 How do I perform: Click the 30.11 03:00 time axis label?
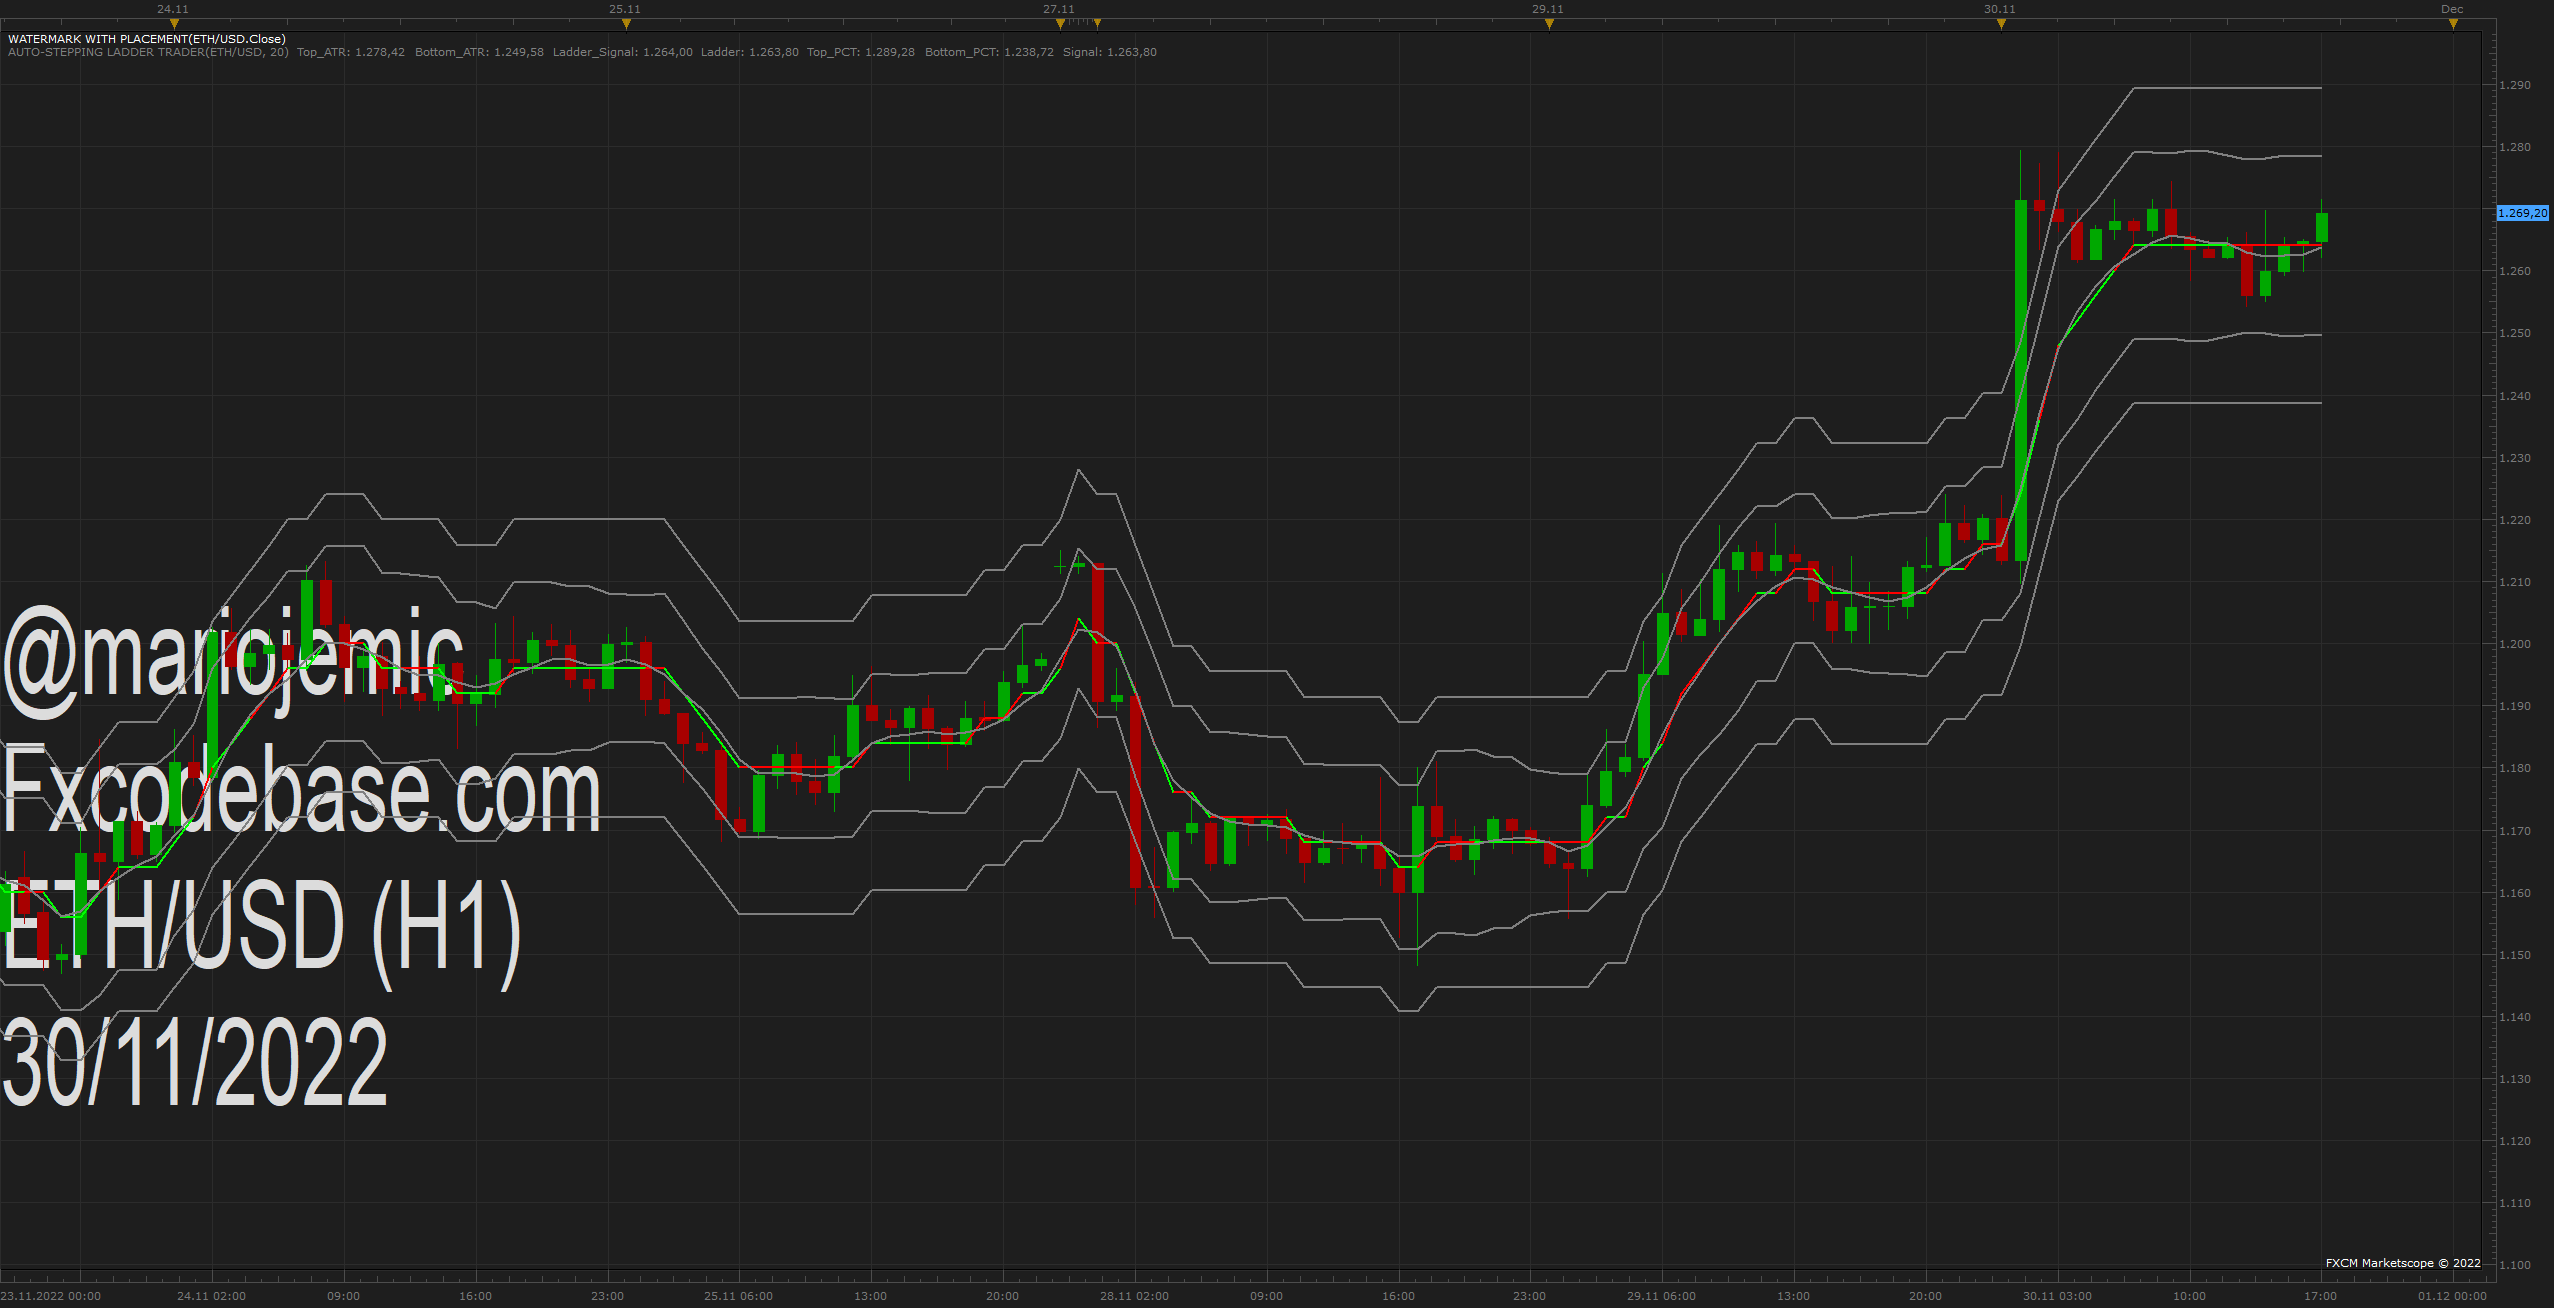coord(2057,1296)
